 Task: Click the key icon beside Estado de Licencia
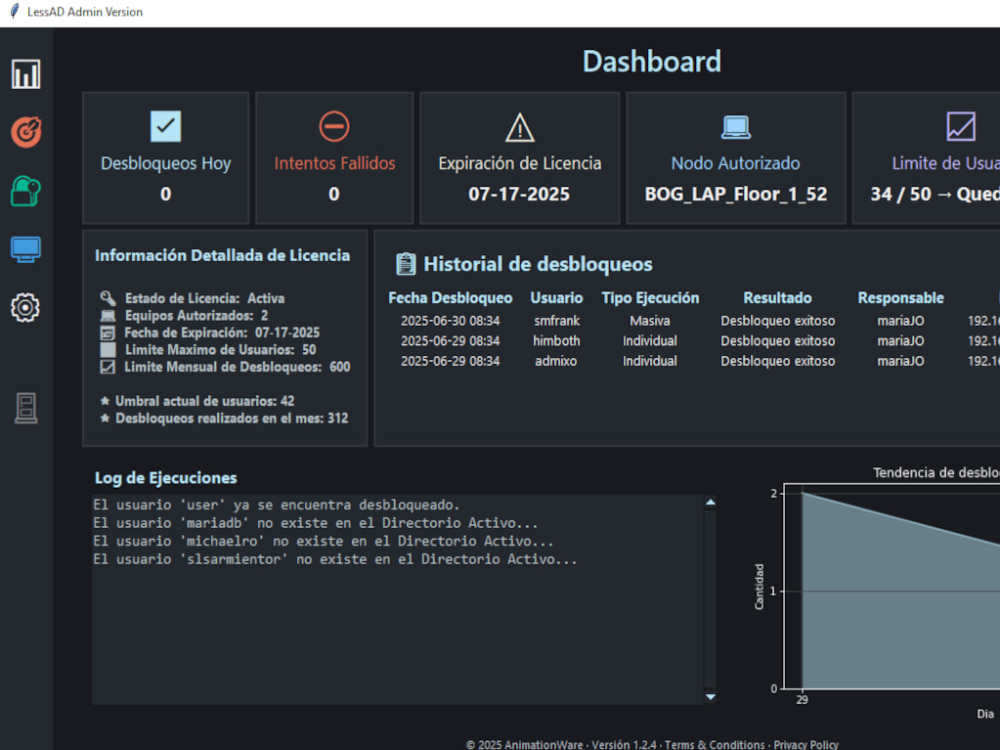[x=108, y=298]
